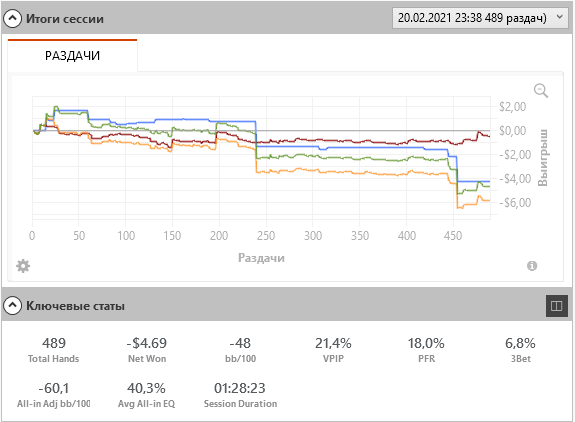Collapse the Итоги сессии section

12,18
